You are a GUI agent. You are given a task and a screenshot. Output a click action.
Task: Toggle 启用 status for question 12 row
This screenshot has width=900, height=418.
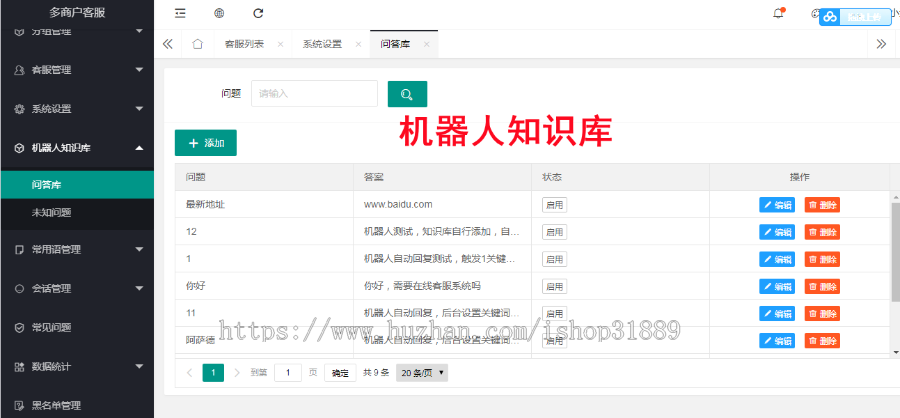coord(554,232)
